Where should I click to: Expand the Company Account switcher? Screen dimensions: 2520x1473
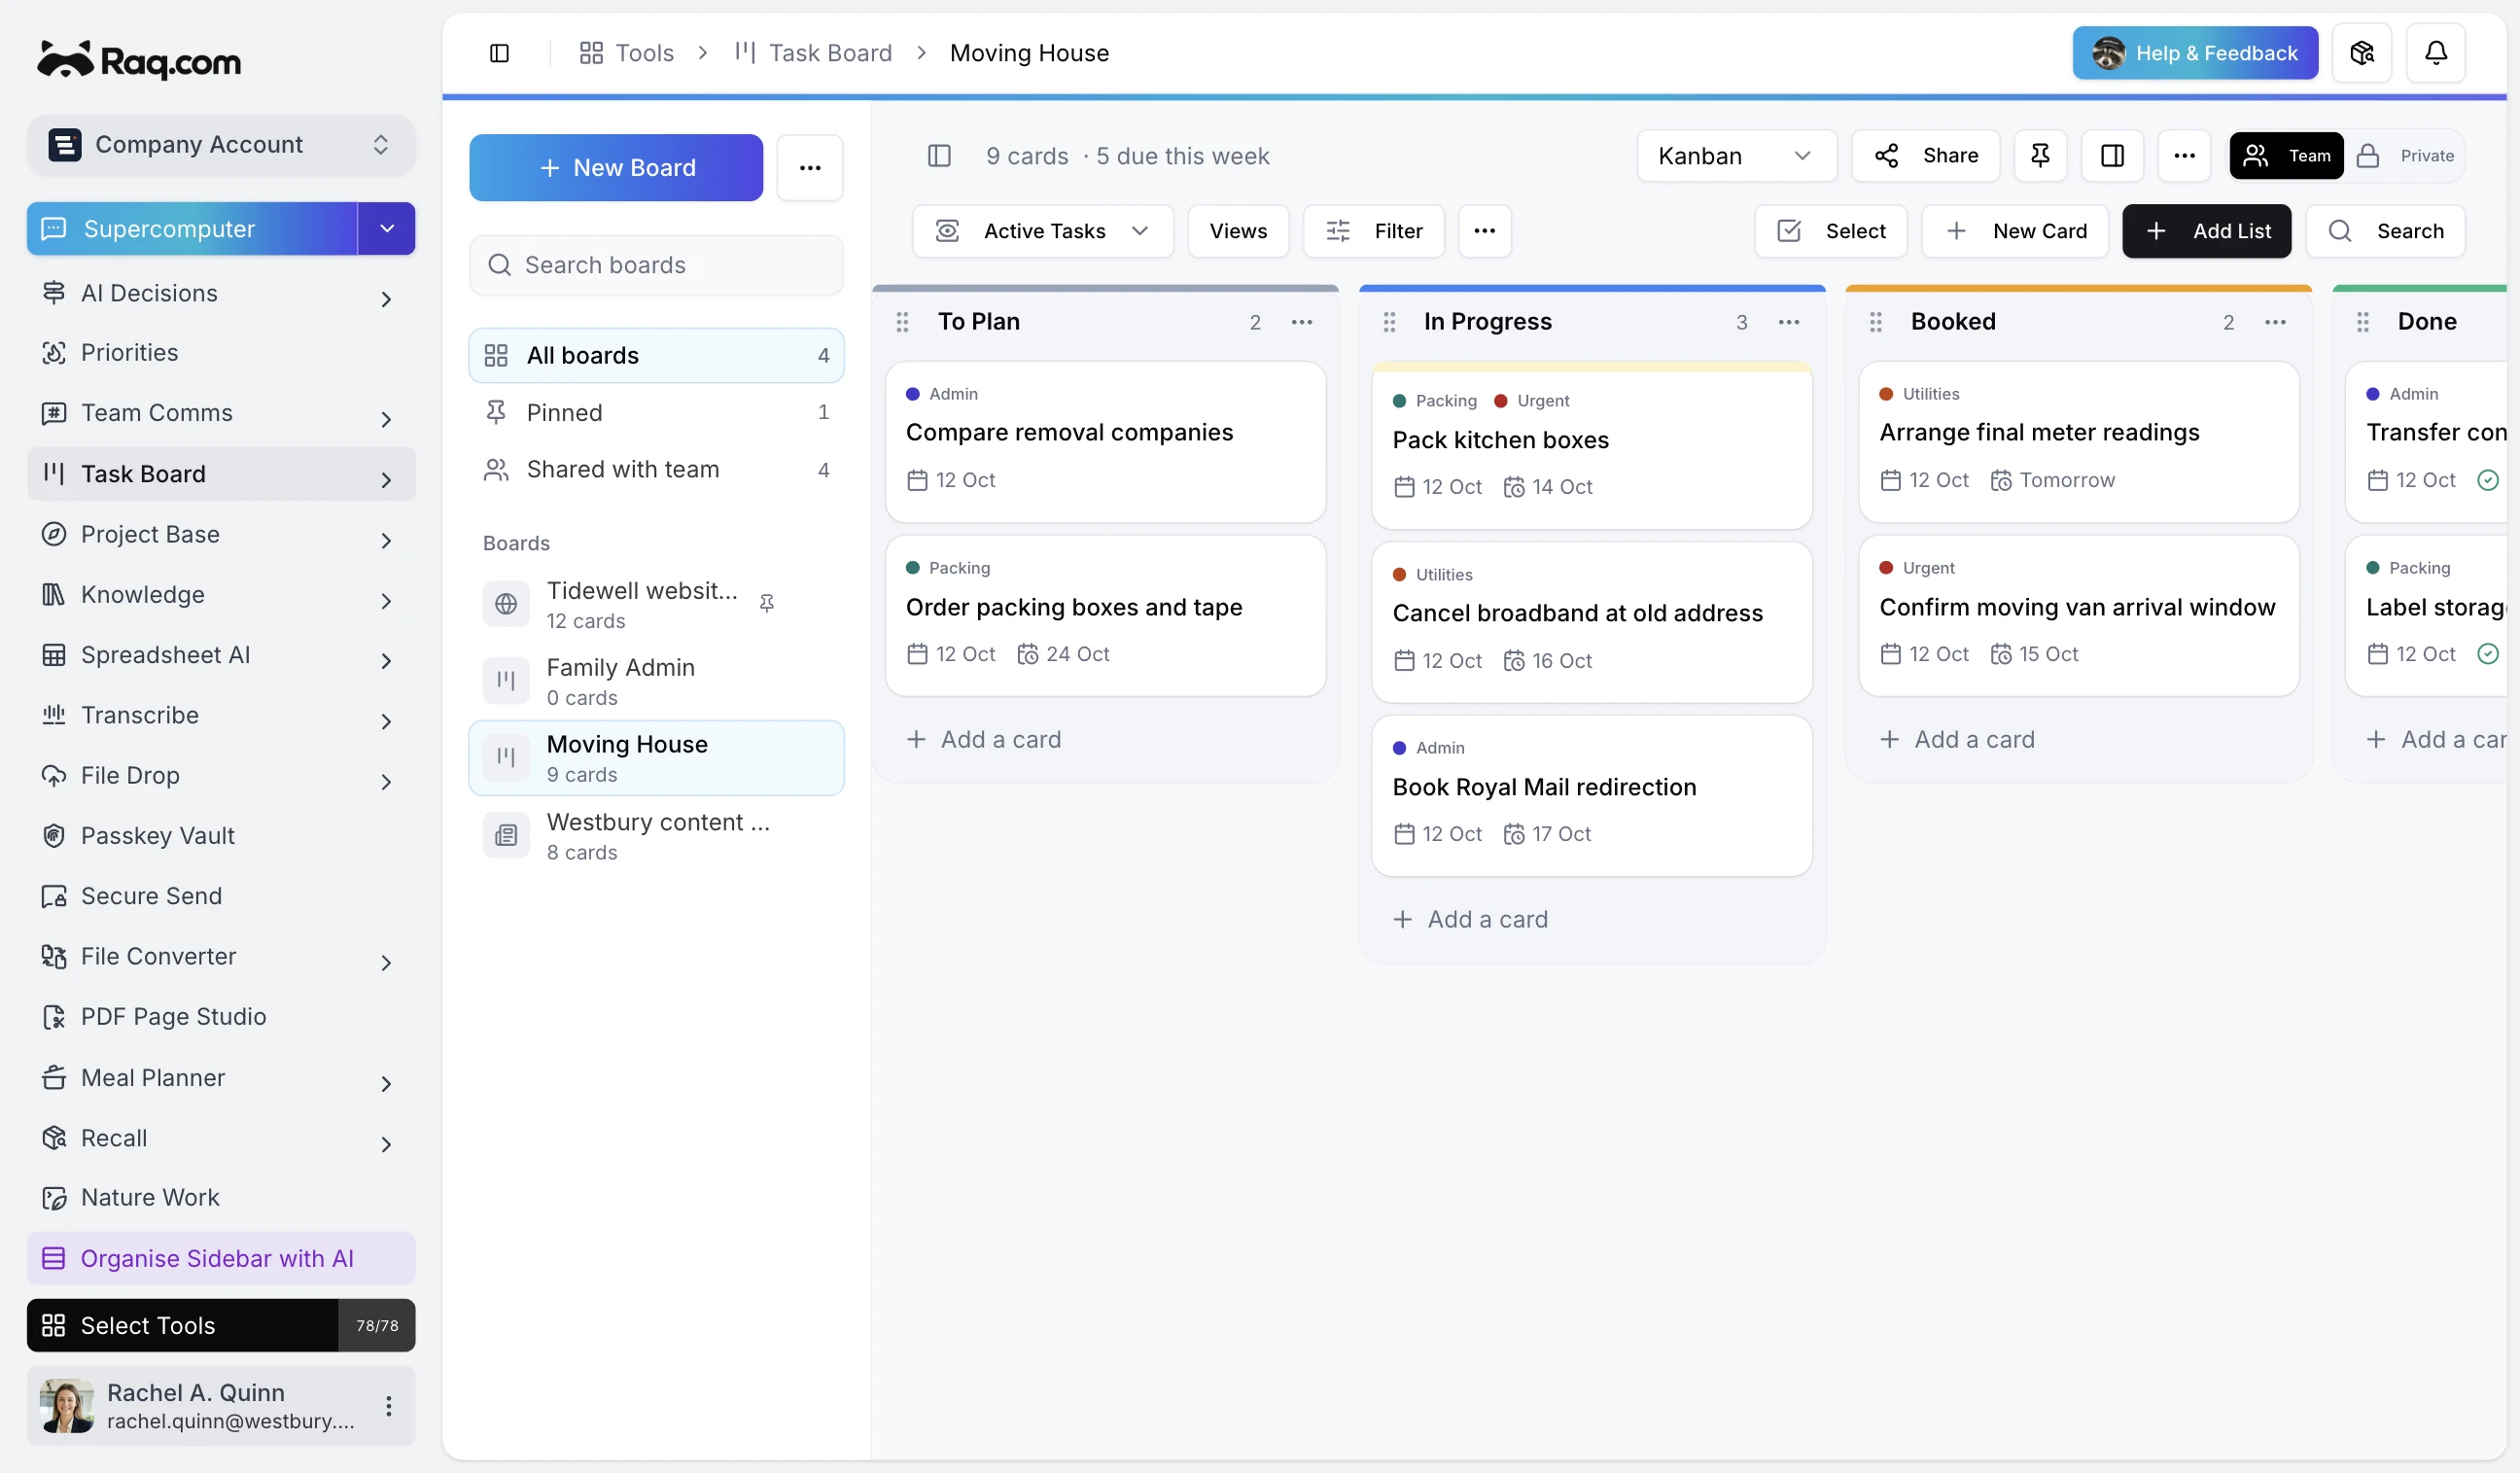coord(221,145)
